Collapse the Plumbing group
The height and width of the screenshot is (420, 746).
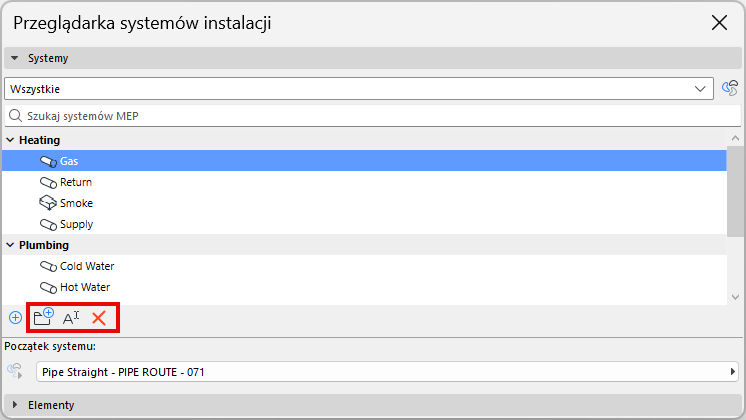point(9,245)
